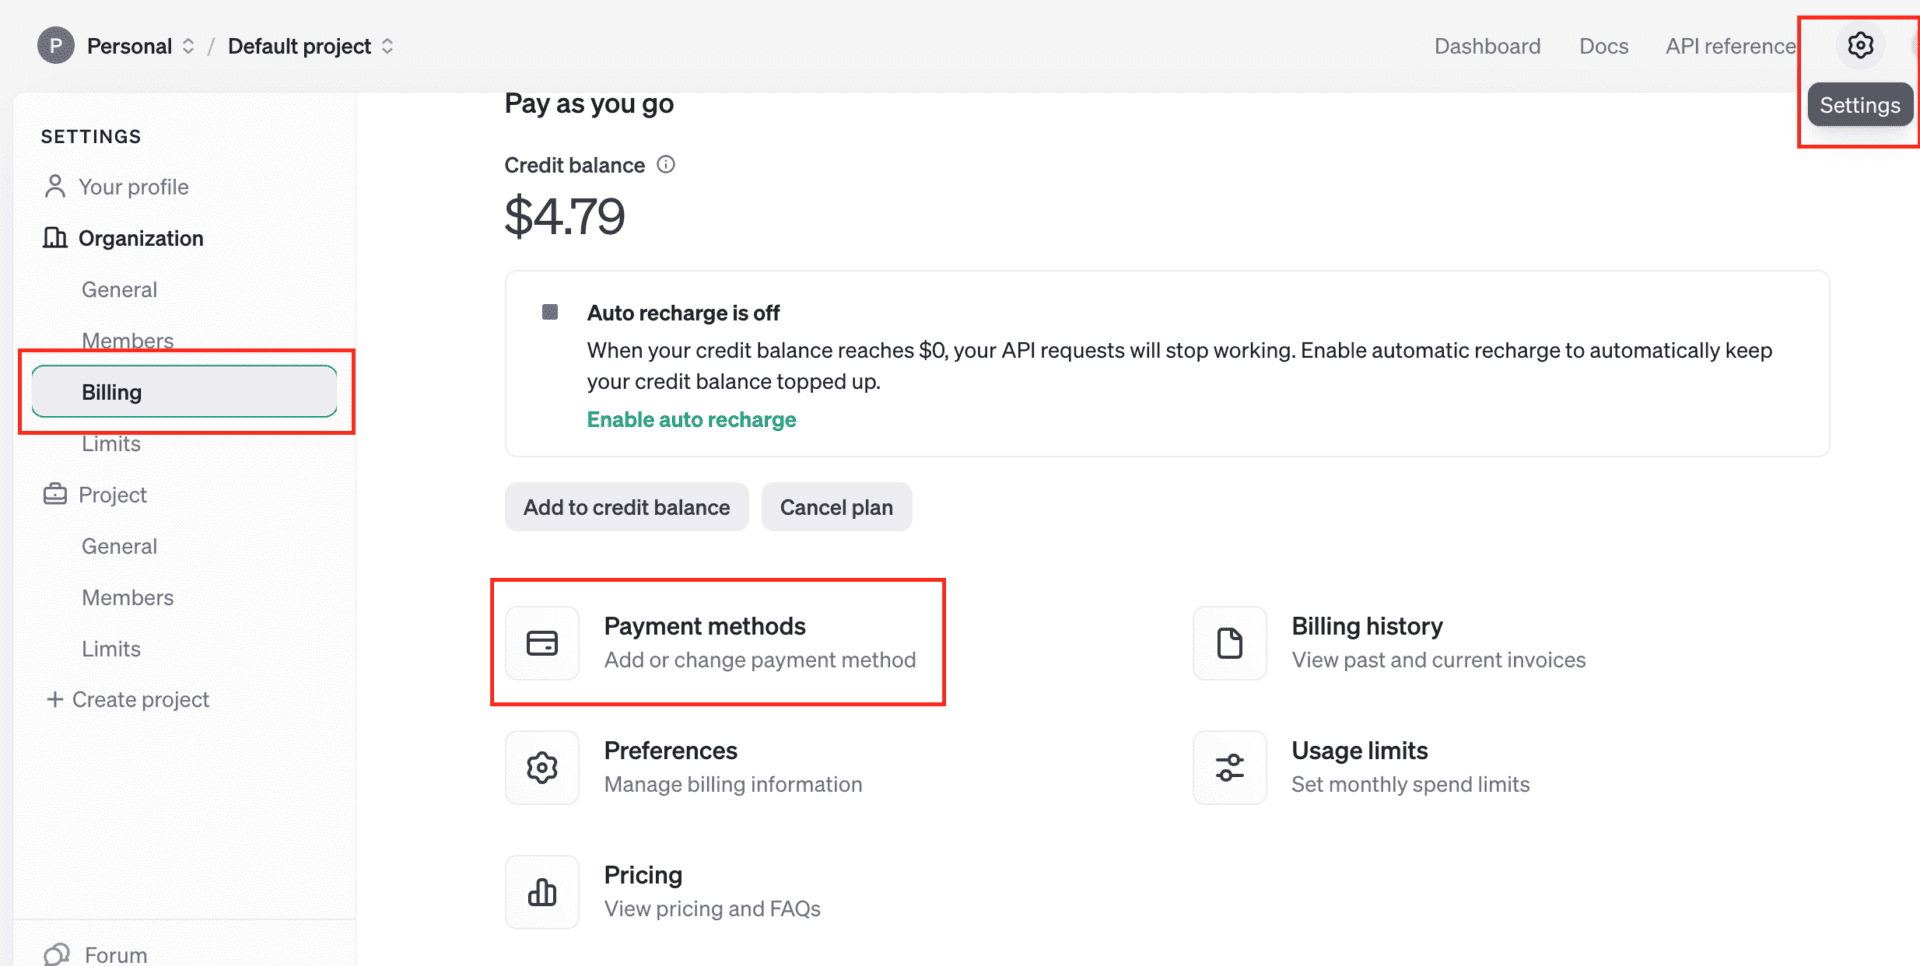Click the Preferences gear icon
This screenshot has height=966, width=1920.
click(542, 768)
